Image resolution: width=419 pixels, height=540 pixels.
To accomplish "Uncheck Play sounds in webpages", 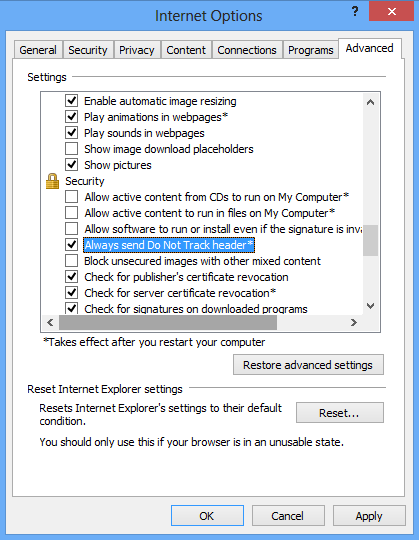I will (x=72, y=133).
